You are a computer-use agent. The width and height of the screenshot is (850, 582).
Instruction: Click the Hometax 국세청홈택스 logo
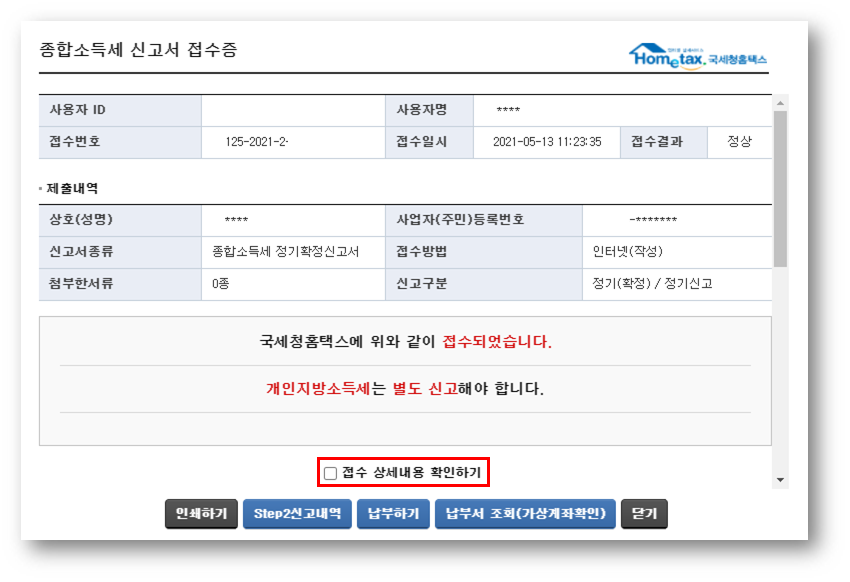coord(698,56)
